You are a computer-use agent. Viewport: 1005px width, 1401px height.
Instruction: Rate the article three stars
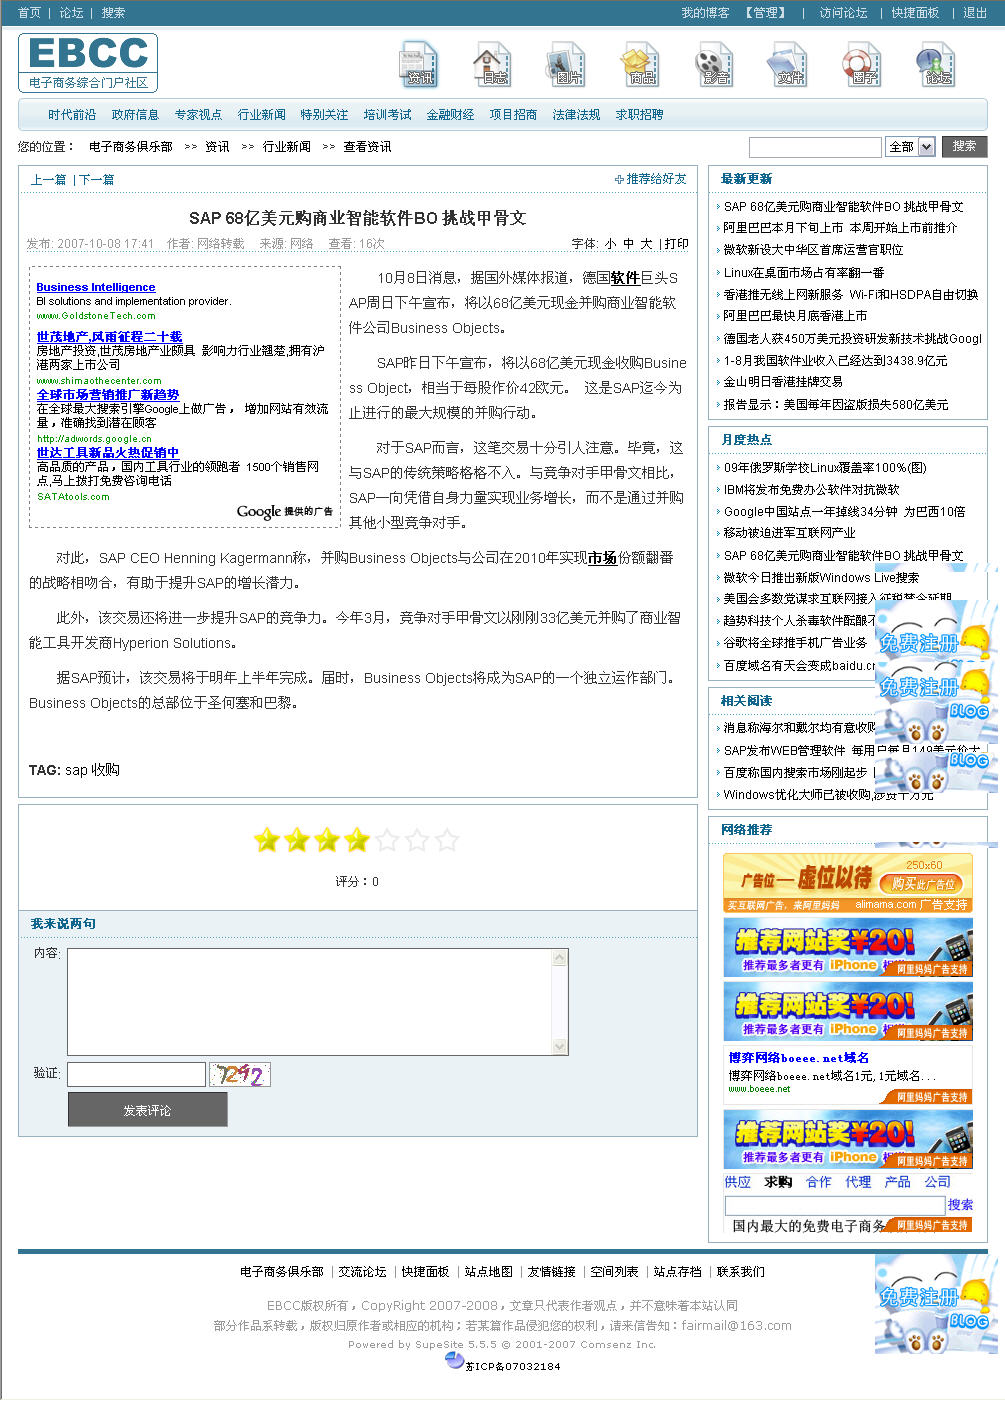[327, 840]
